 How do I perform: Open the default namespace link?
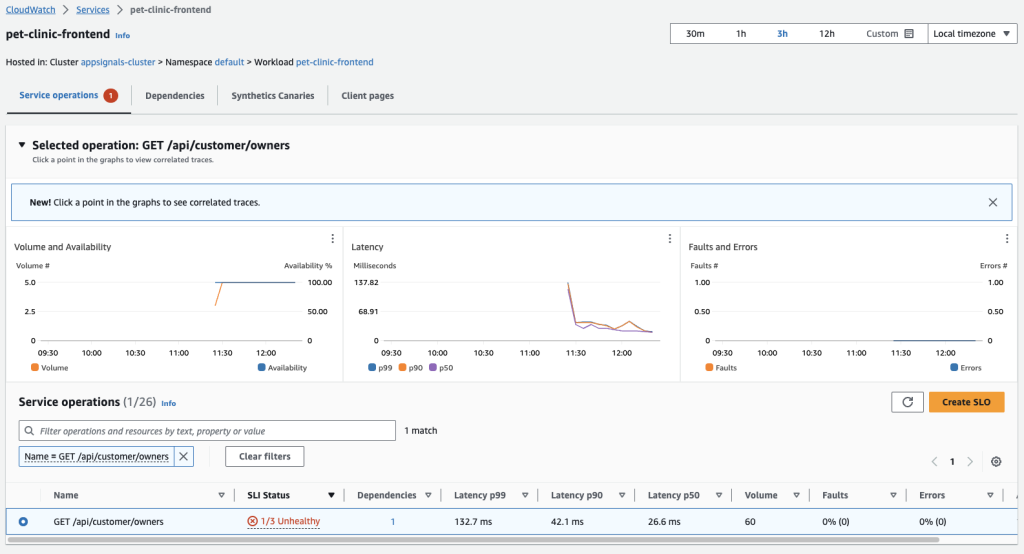point(229,62)
